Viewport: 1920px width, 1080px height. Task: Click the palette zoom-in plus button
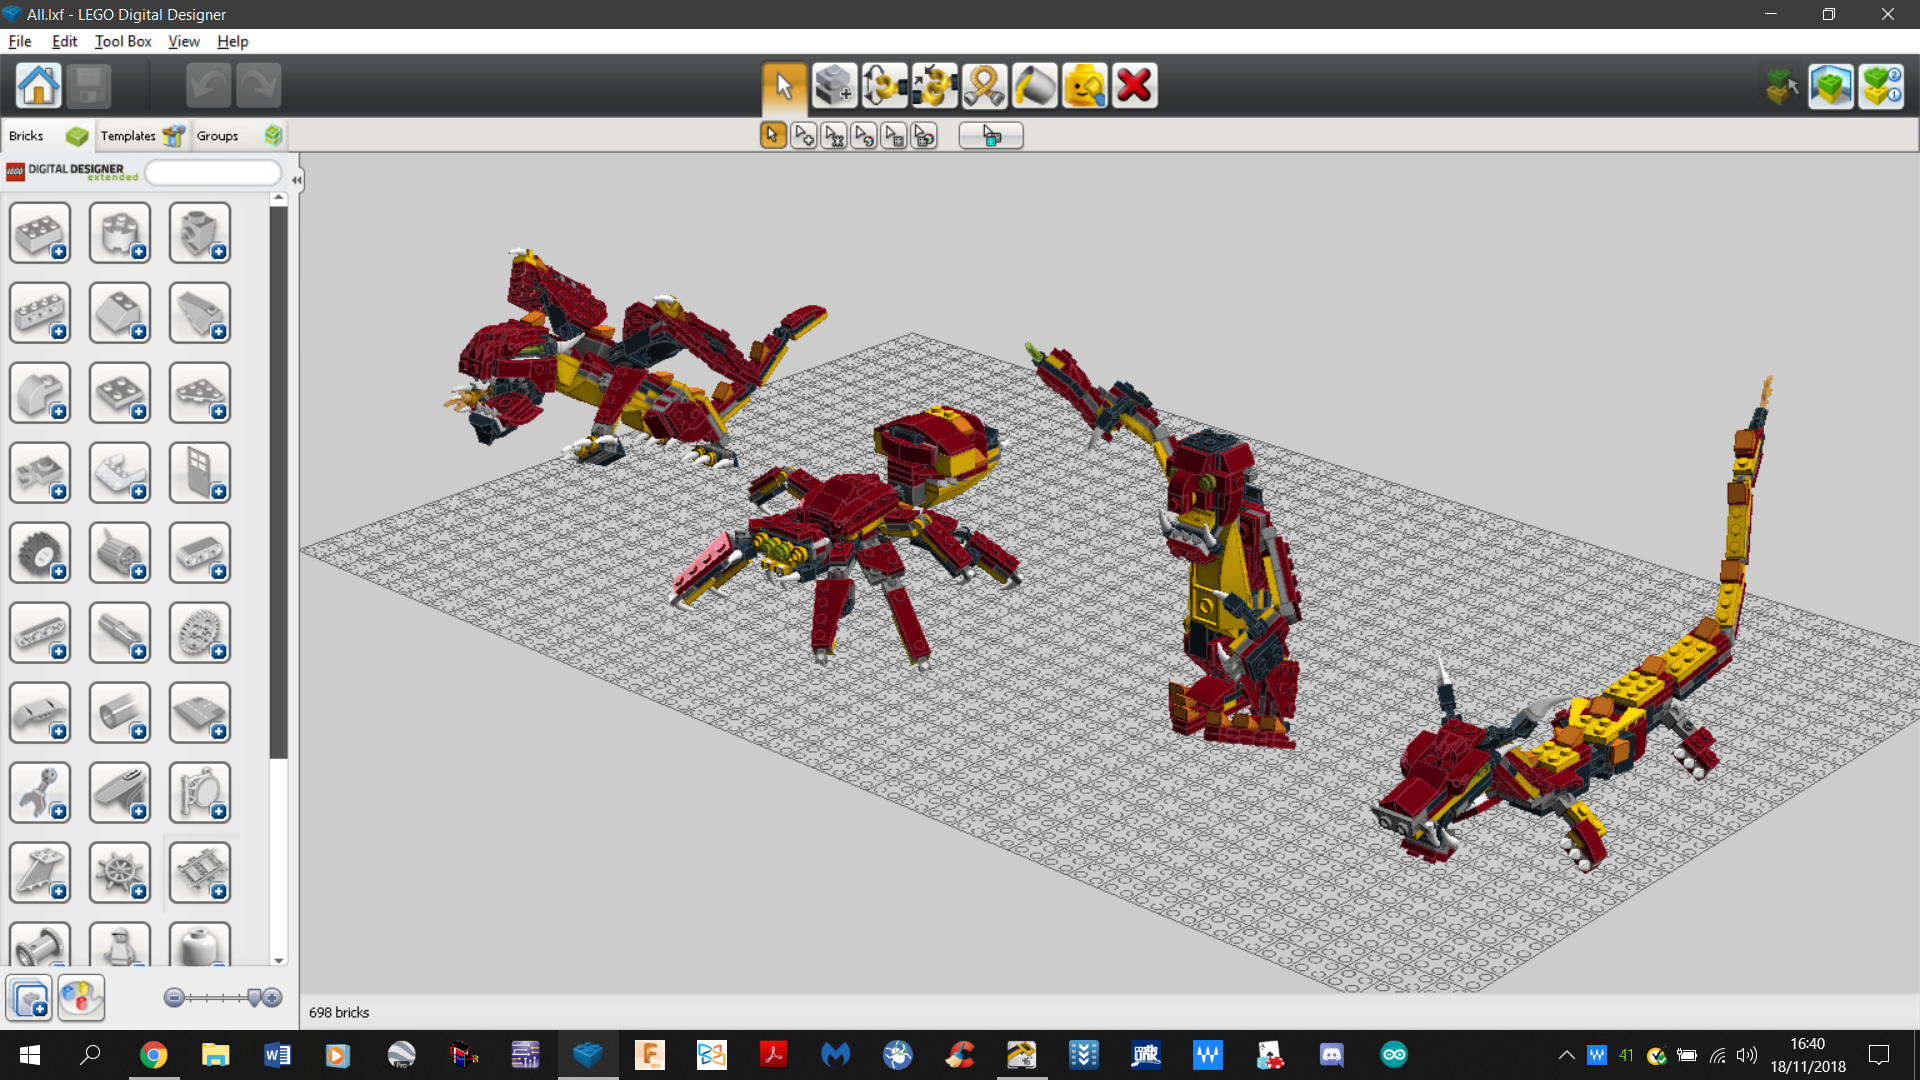272,998
